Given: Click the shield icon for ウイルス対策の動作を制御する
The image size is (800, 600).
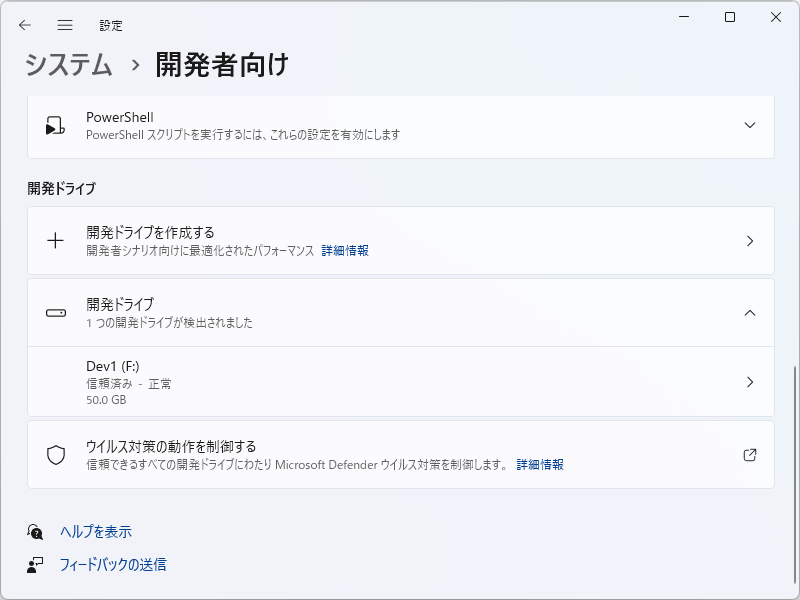Looking at the screenshot, I should point(55,454).
